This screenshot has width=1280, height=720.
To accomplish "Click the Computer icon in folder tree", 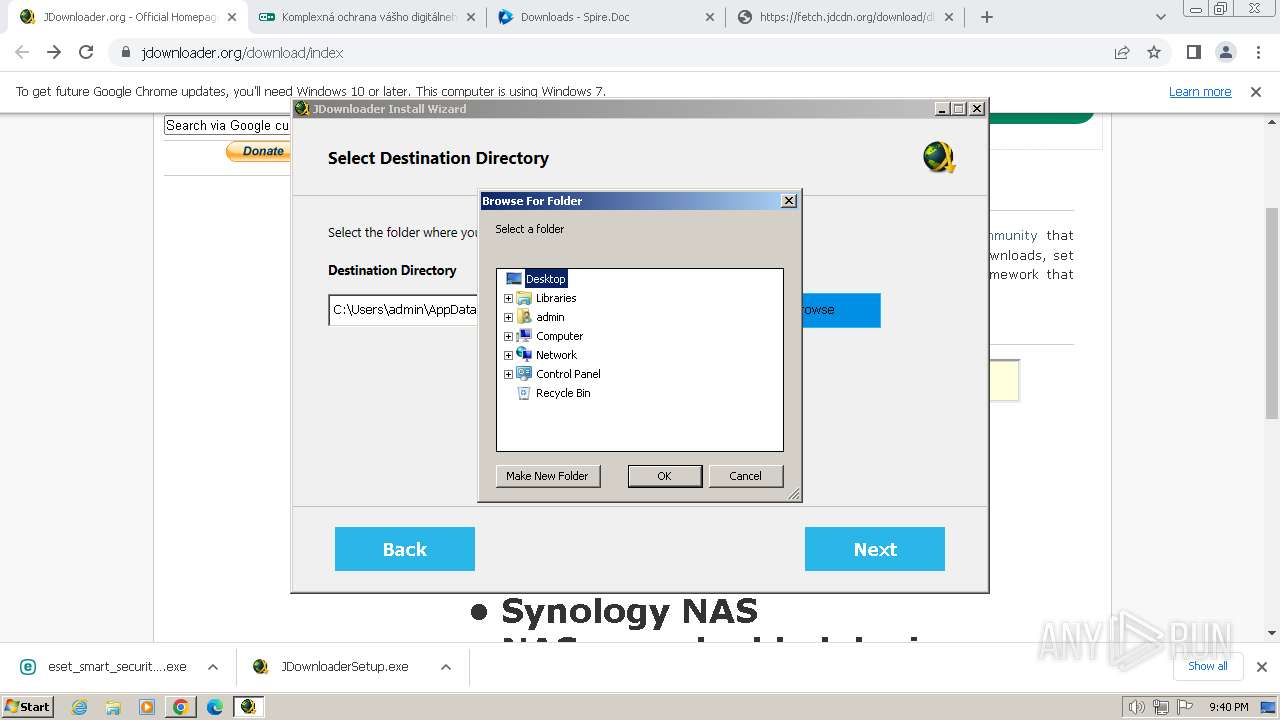I will tap(524, 336).
